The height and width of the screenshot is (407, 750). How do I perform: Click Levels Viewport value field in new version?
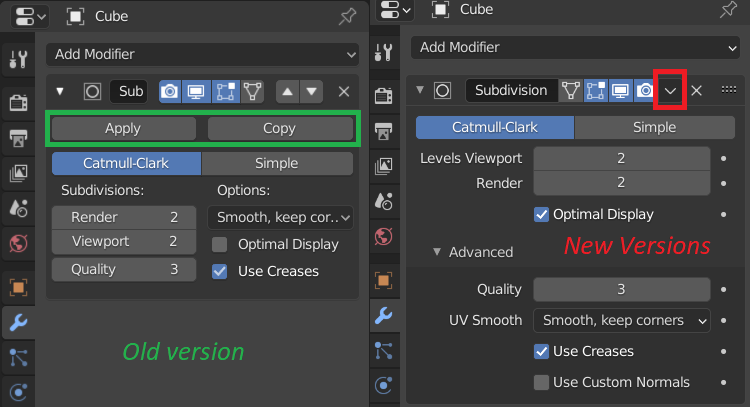pyautogui.click(x=622, y=158)
